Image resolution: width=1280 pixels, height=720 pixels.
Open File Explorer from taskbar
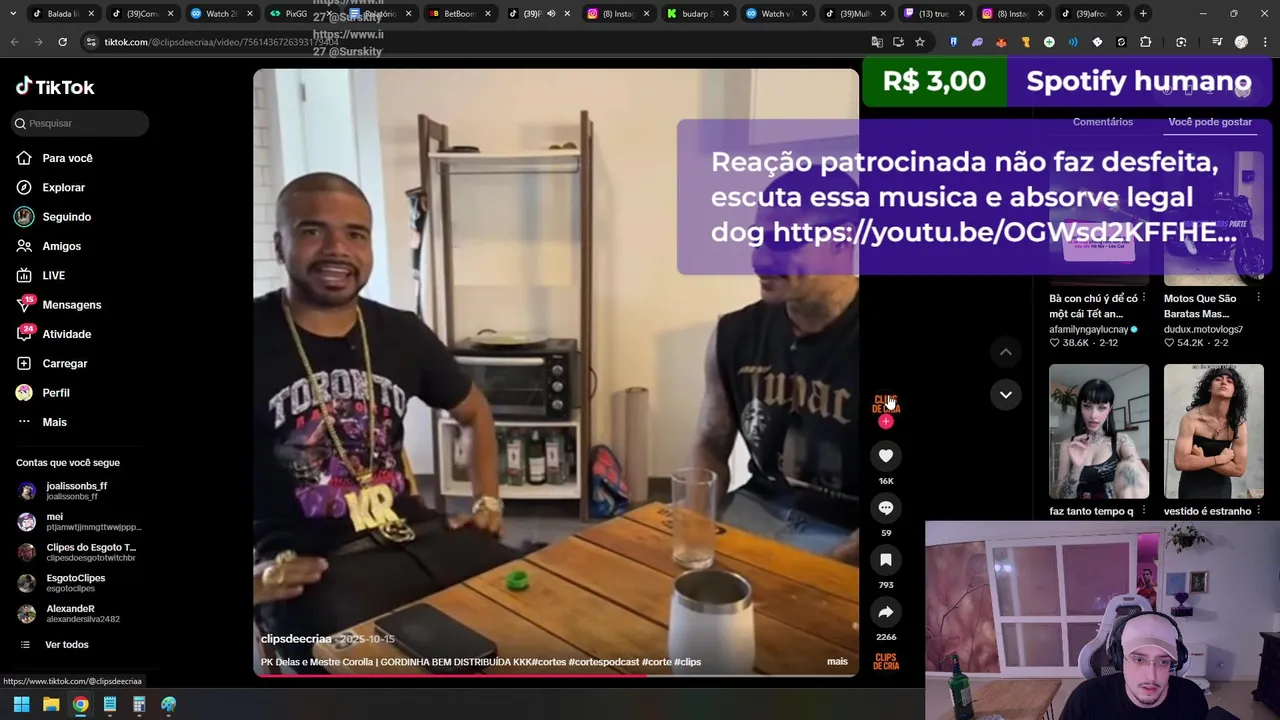pyautogui.click(x=51, y=704)
